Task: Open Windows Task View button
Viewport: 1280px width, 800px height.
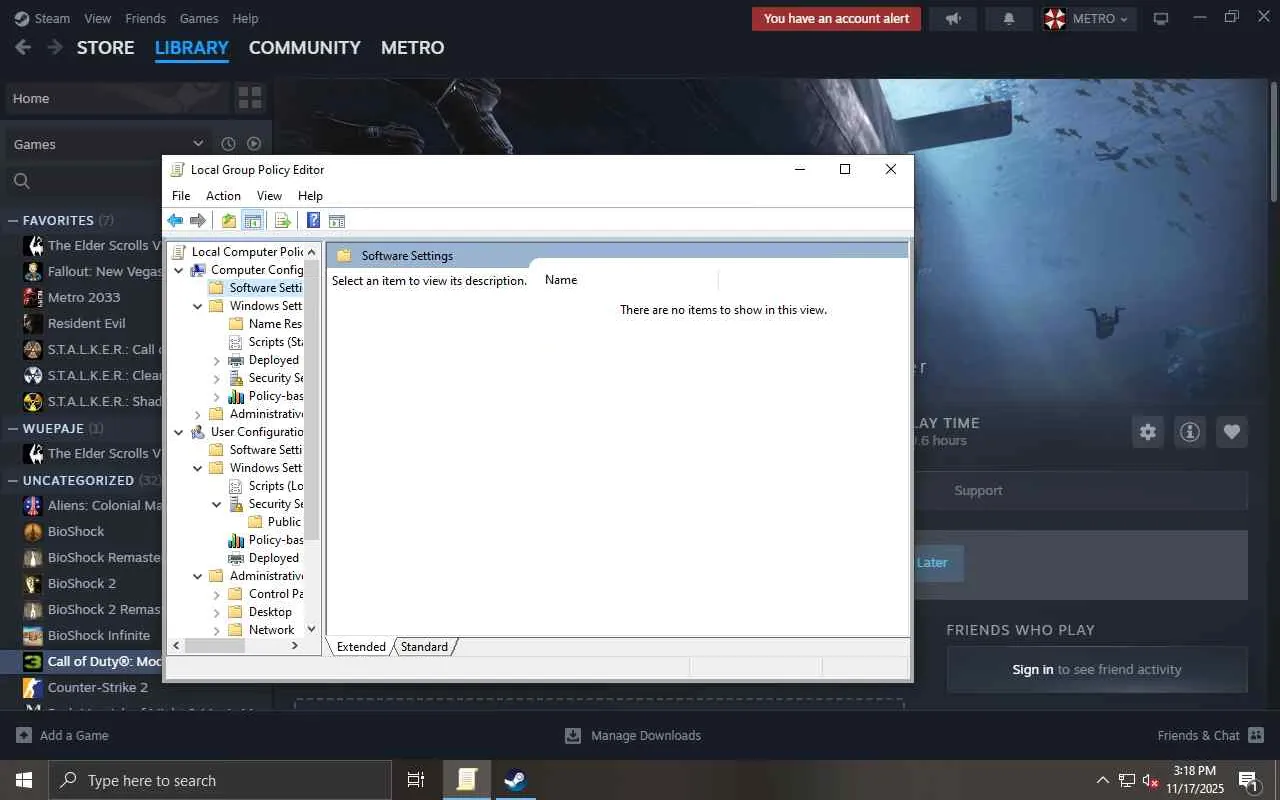Action: (416, 780)
